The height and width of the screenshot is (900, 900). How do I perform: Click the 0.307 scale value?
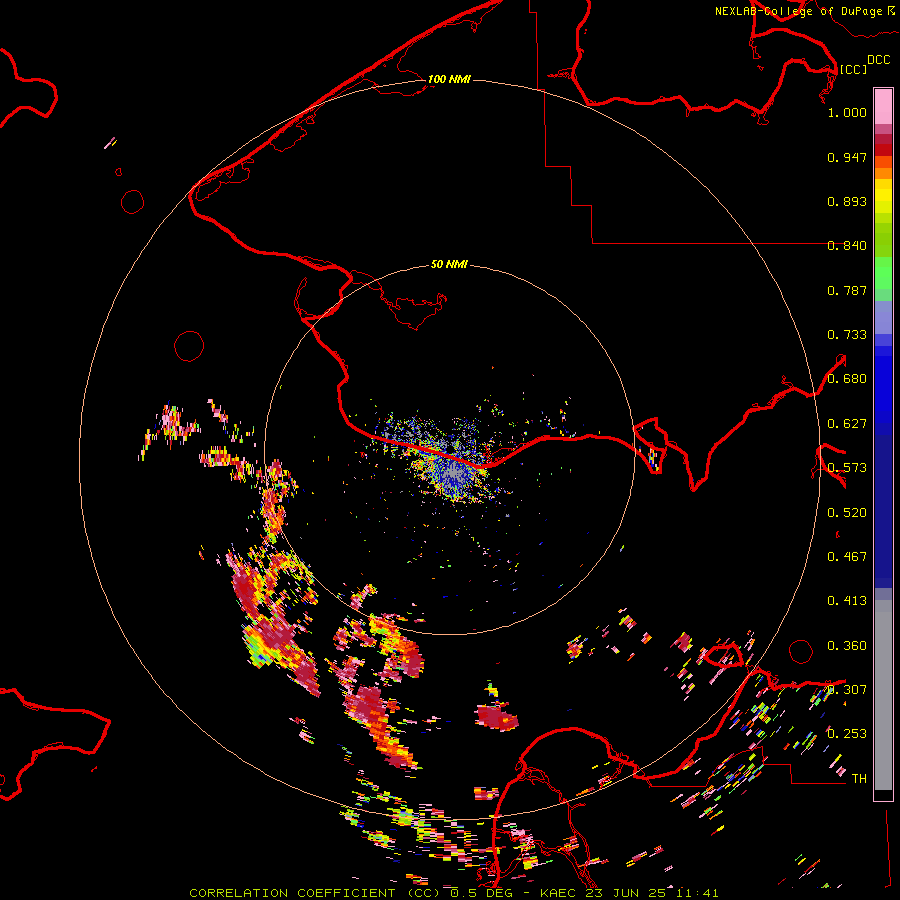click(x=847, y=690)
